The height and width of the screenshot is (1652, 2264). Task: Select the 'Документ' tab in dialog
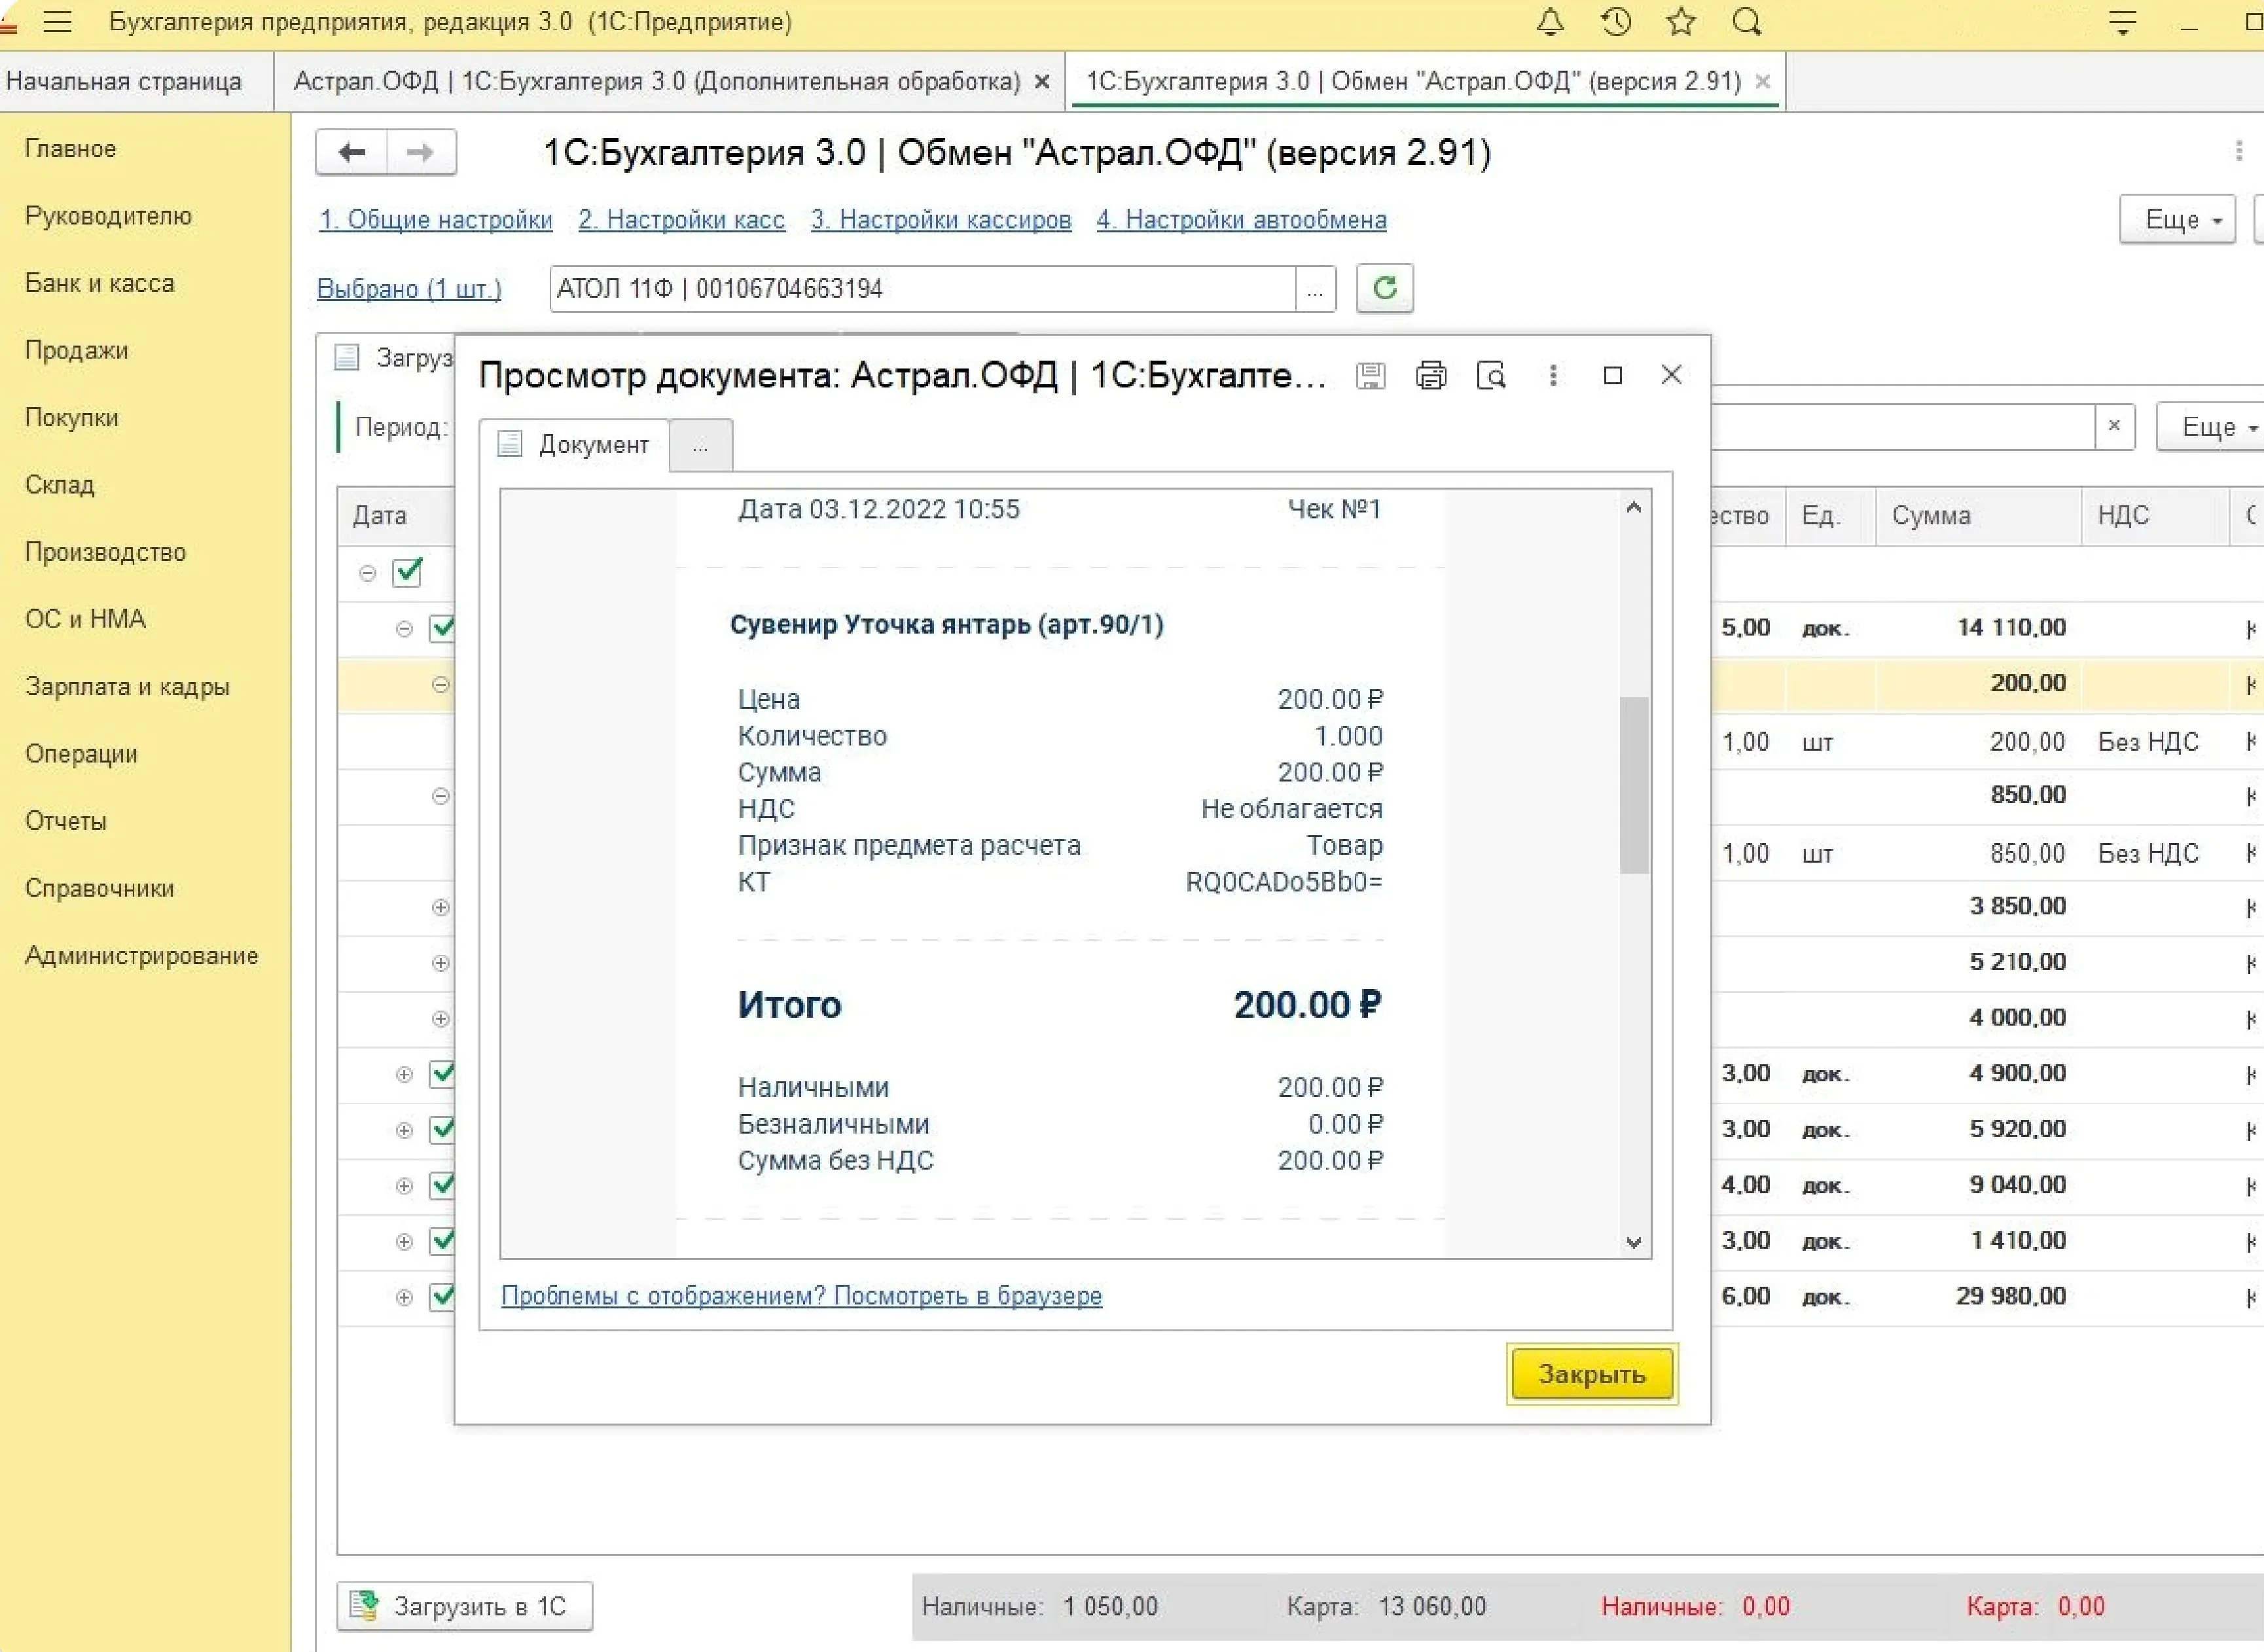575,444
